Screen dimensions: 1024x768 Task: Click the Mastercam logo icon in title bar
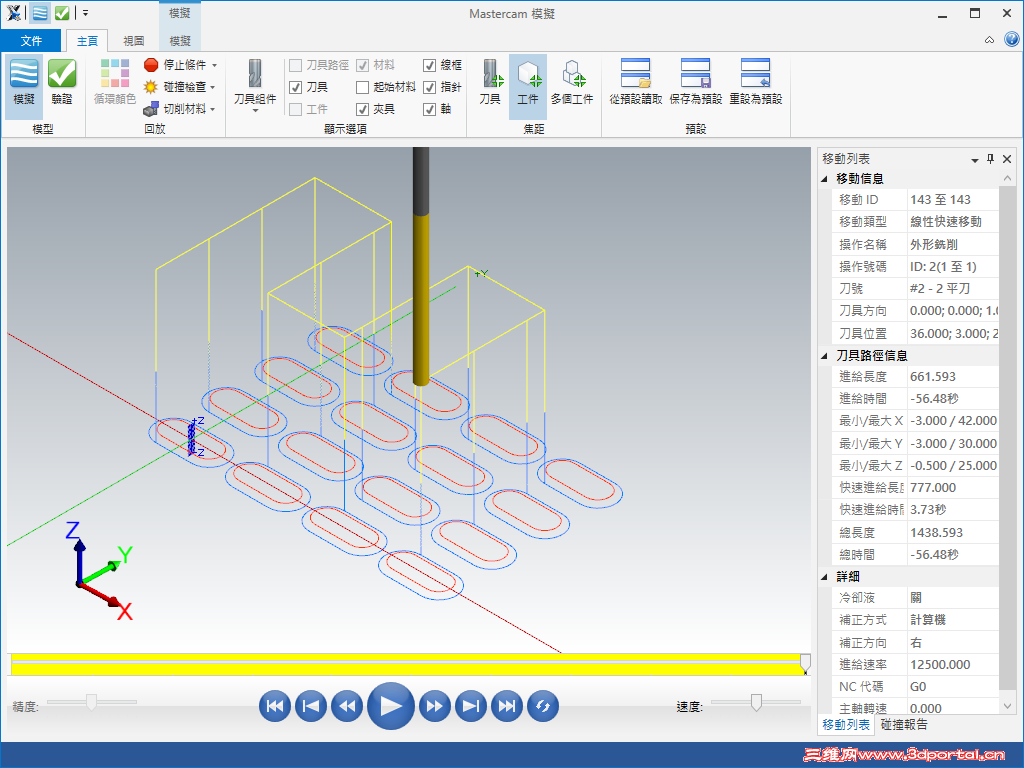point(13,13)
